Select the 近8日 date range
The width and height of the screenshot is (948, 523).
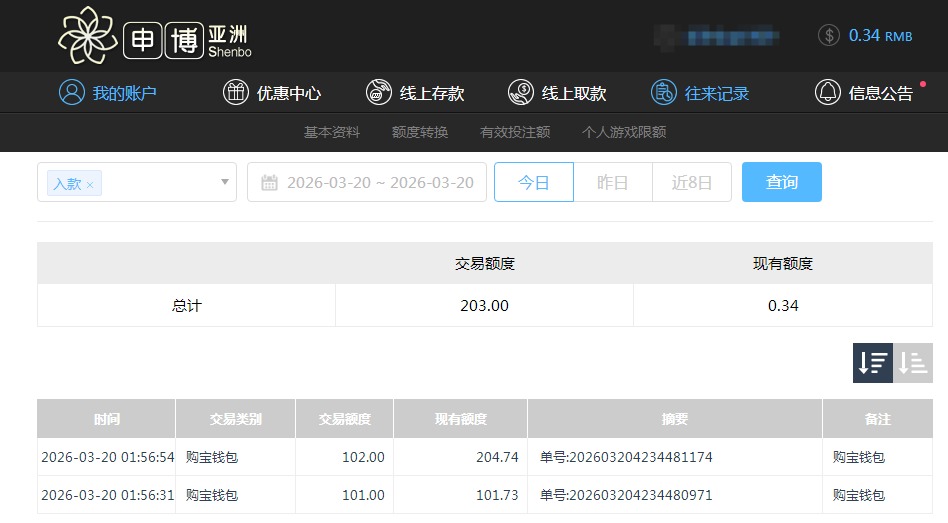click(x=692, y=182)
